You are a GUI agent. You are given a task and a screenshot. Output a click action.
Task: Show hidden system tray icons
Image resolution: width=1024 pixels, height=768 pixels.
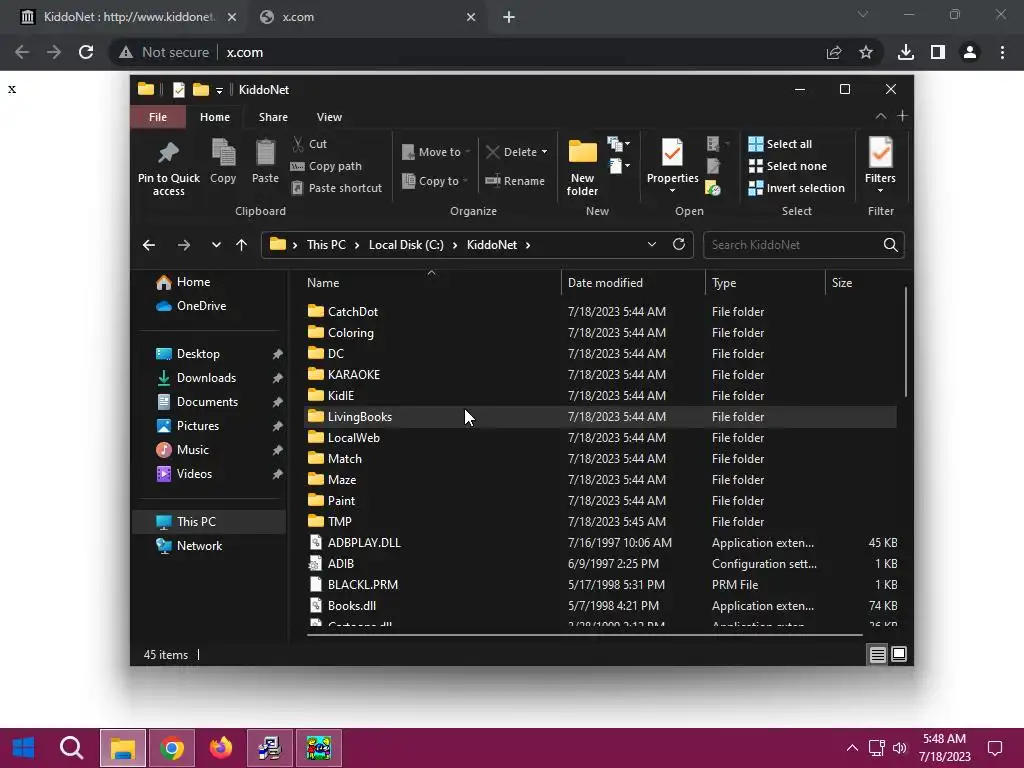click(852, 748)
